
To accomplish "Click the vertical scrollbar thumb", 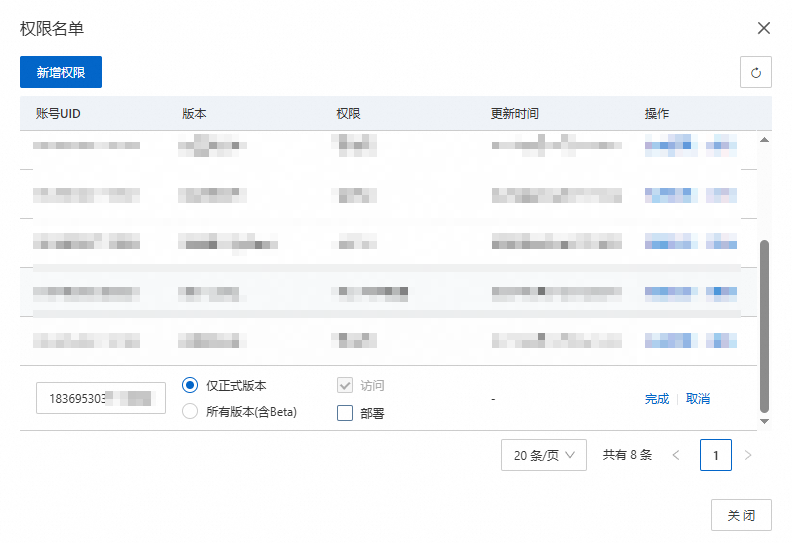I will click(765, 326).
